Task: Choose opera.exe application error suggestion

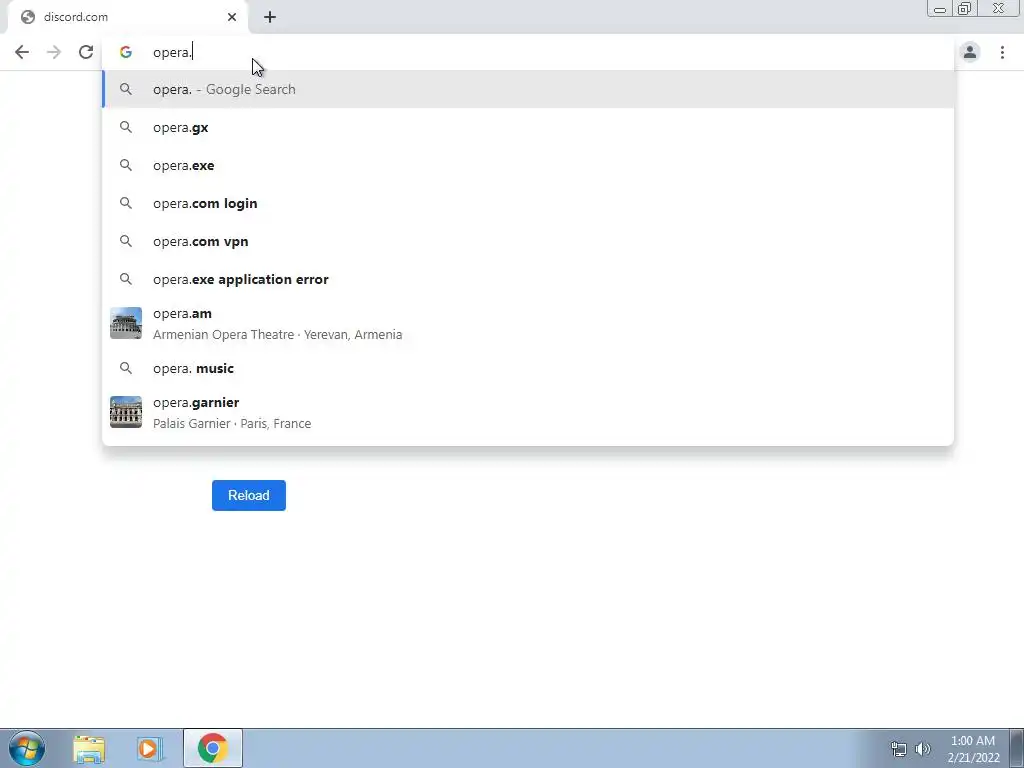Action: pos(528,279)
